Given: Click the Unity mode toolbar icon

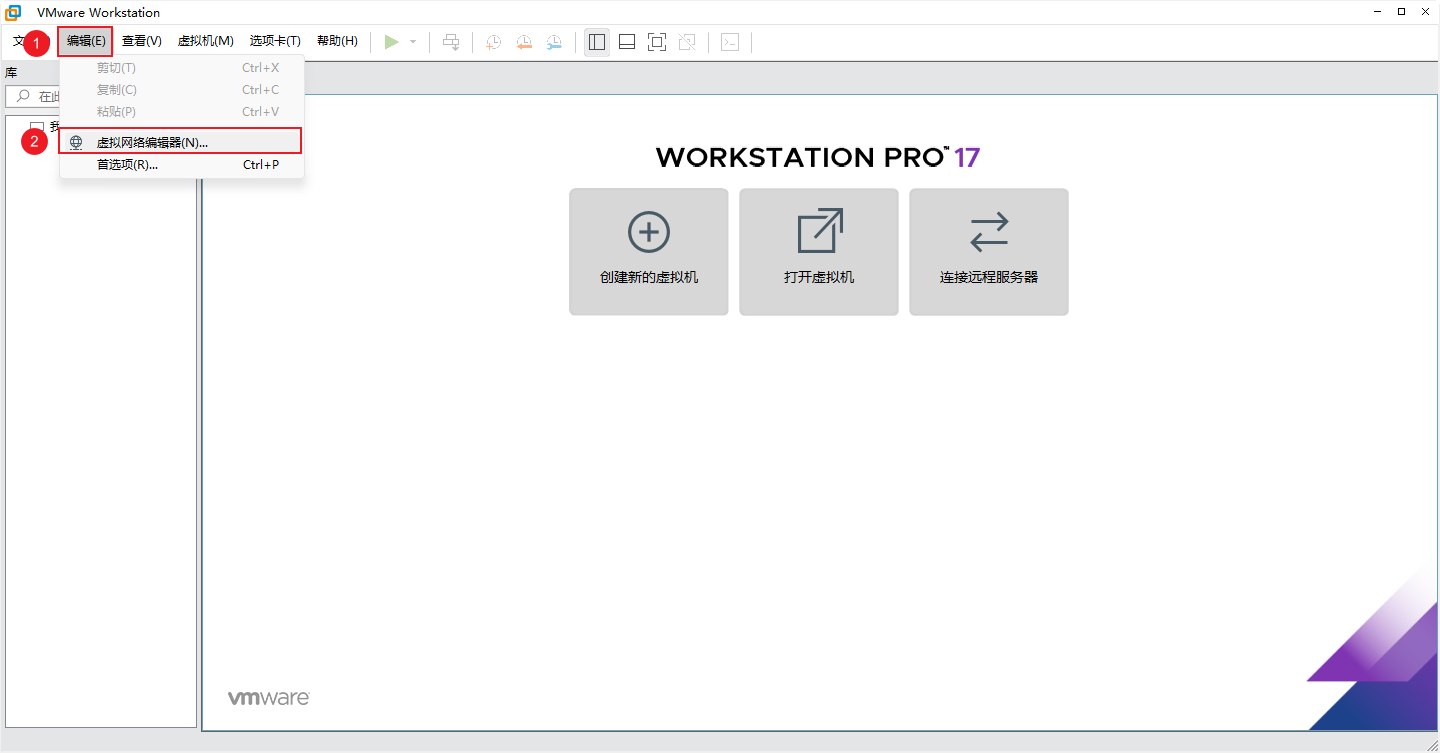Looking at the screenshot, I should click(x=687, y=42).
